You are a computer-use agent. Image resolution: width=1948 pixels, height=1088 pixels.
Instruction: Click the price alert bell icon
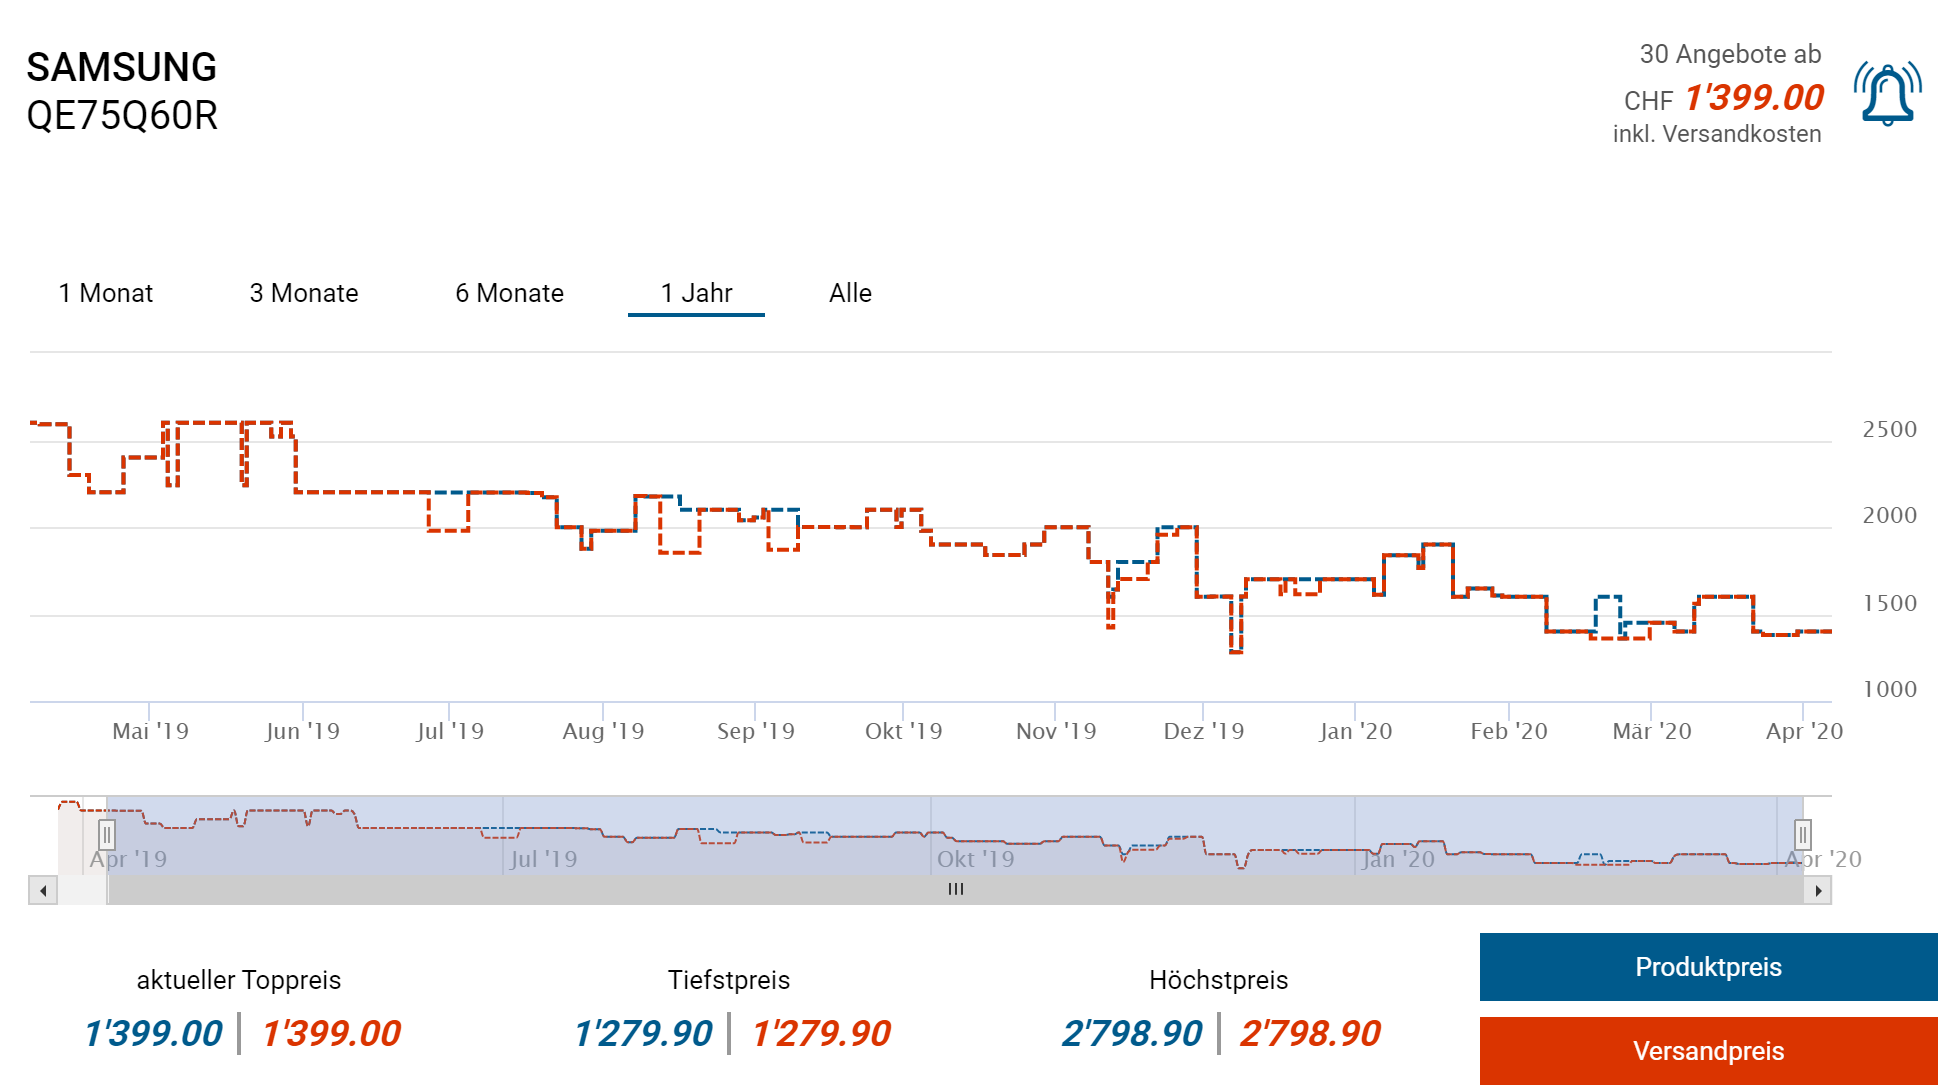pos(1886,94)
